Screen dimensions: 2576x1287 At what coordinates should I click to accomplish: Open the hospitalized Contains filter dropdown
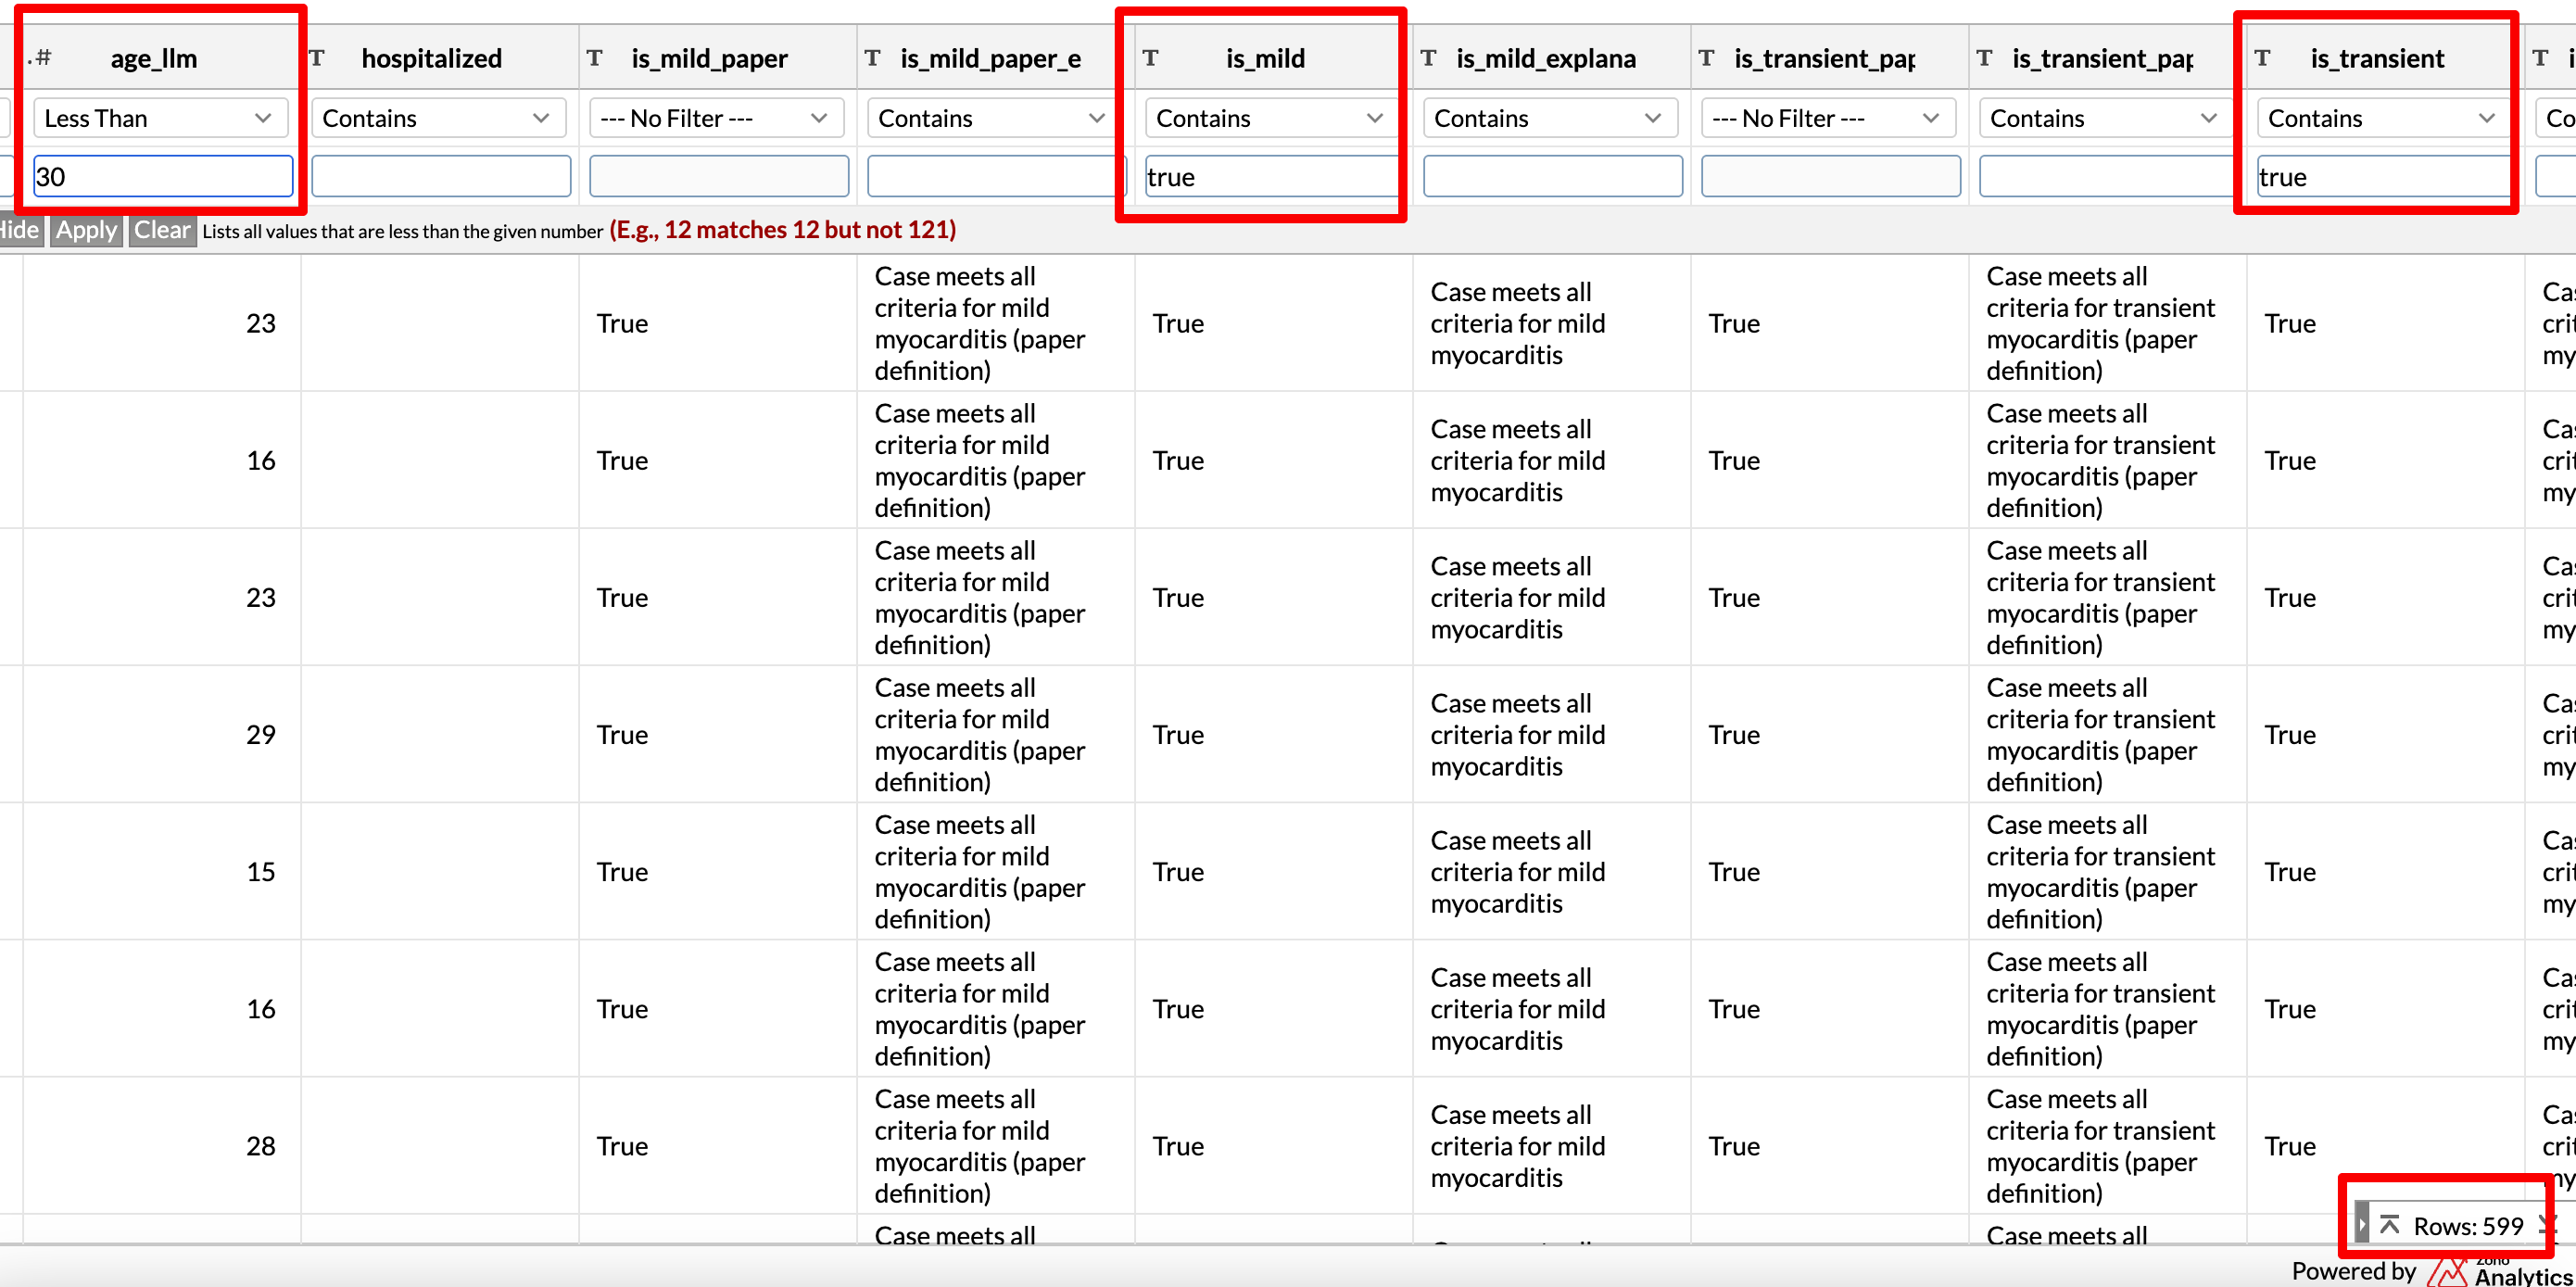click(438, 118)
